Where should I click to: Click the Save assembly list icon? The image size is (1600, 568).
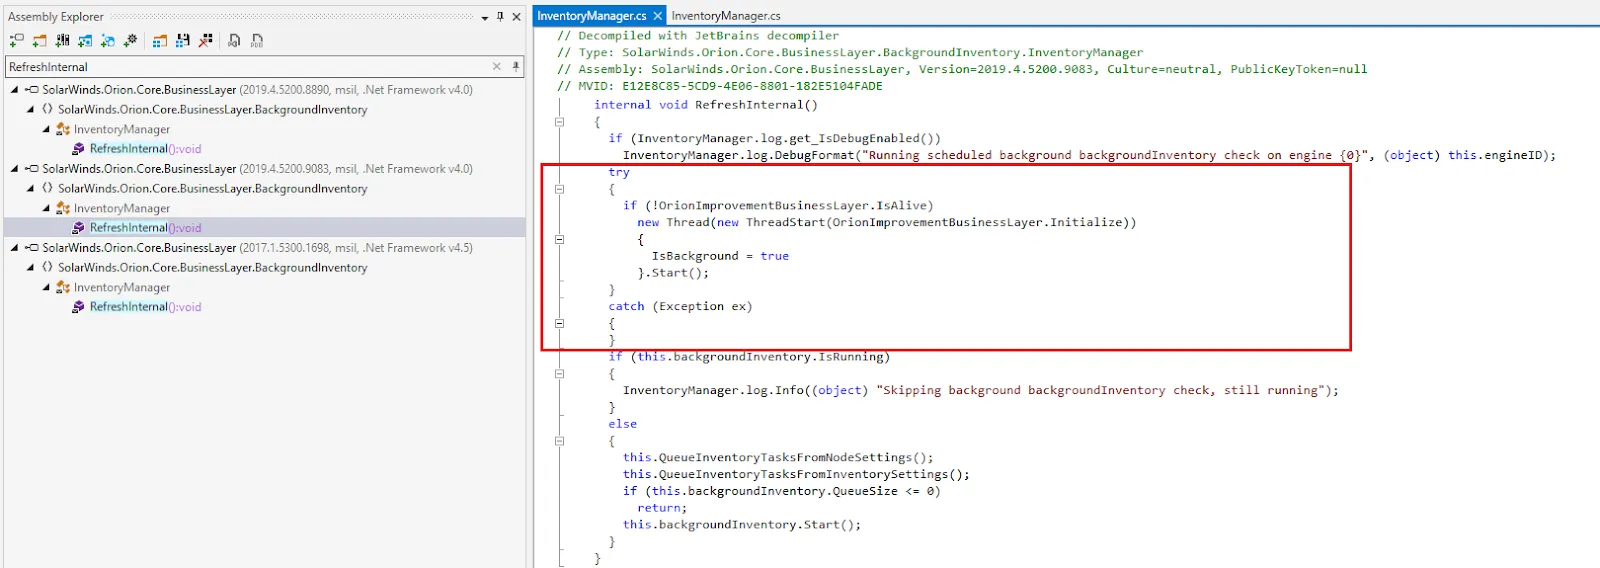coord(183,41)
